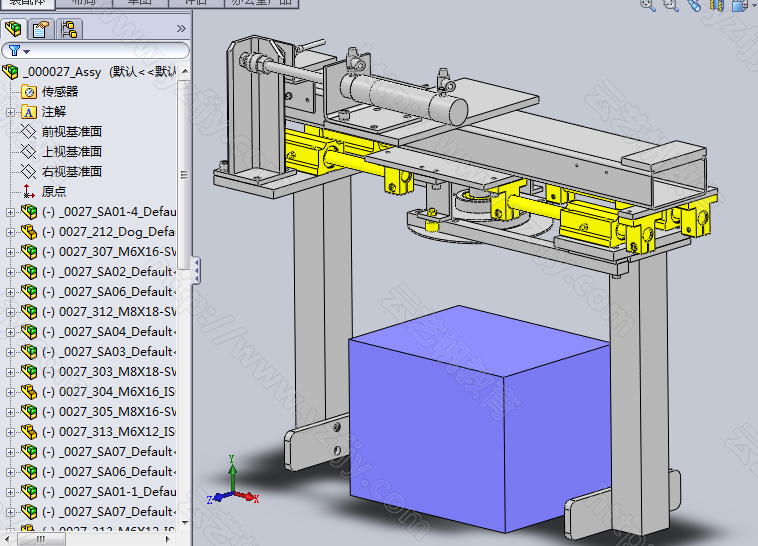Select 0027_303_M8X18 component text
Viewport: 758px width, 546px height.
[x=109, y=372]
